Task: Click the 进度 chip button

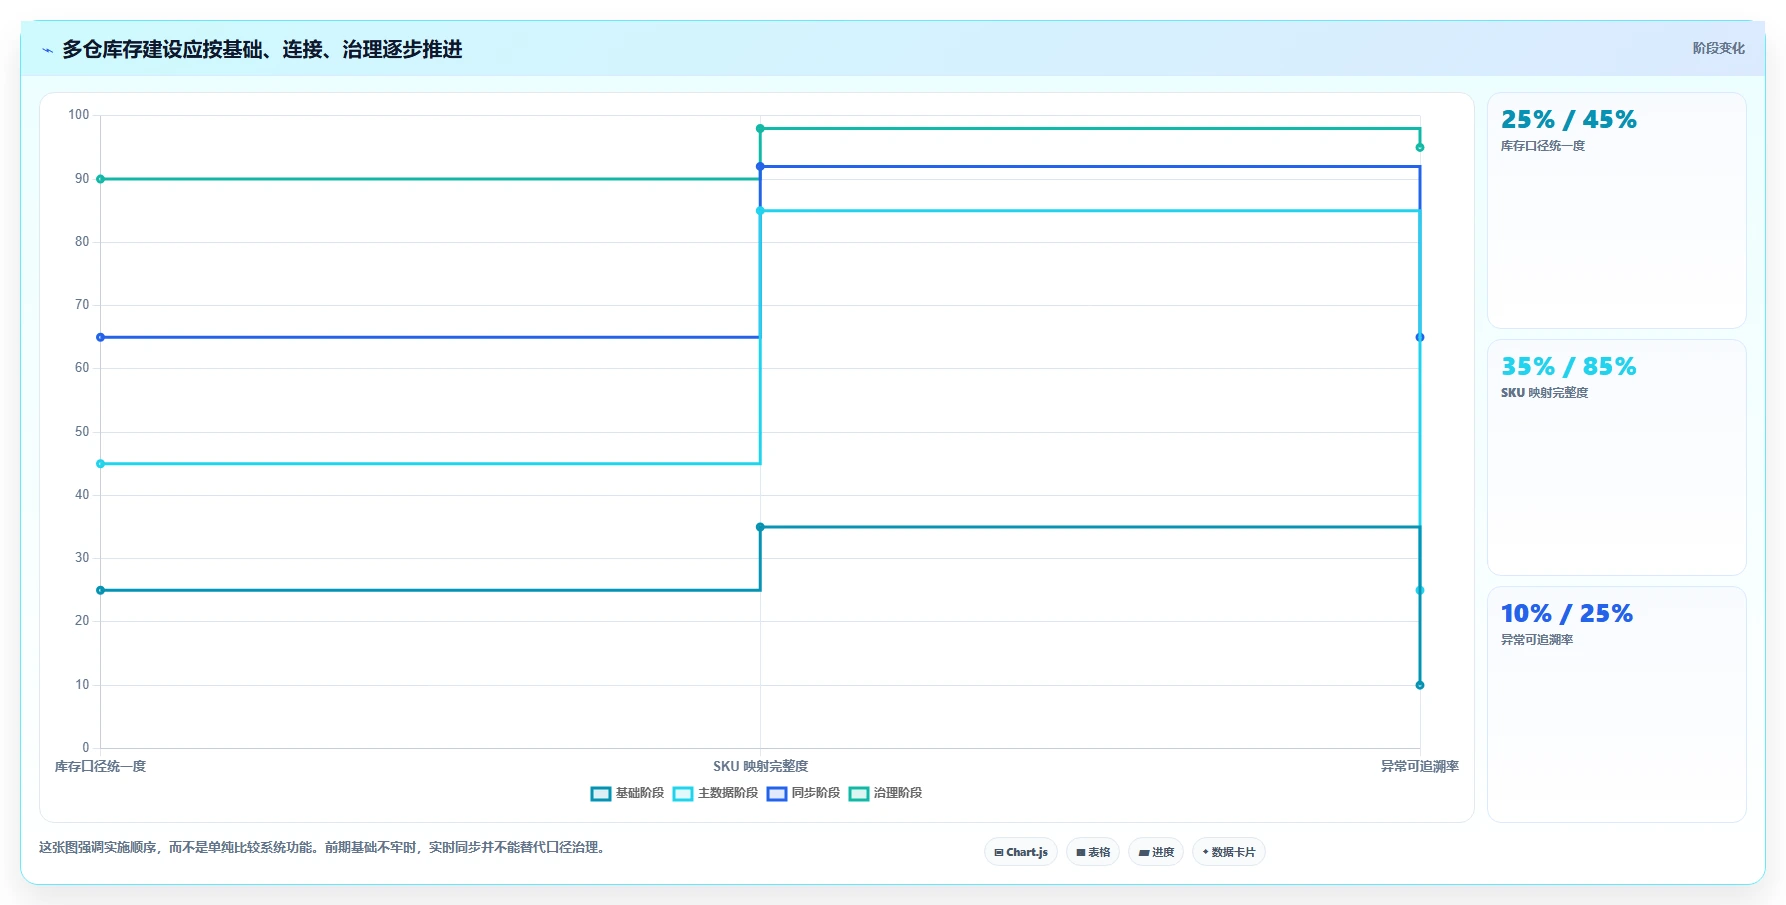Action: pos(1156,852)
